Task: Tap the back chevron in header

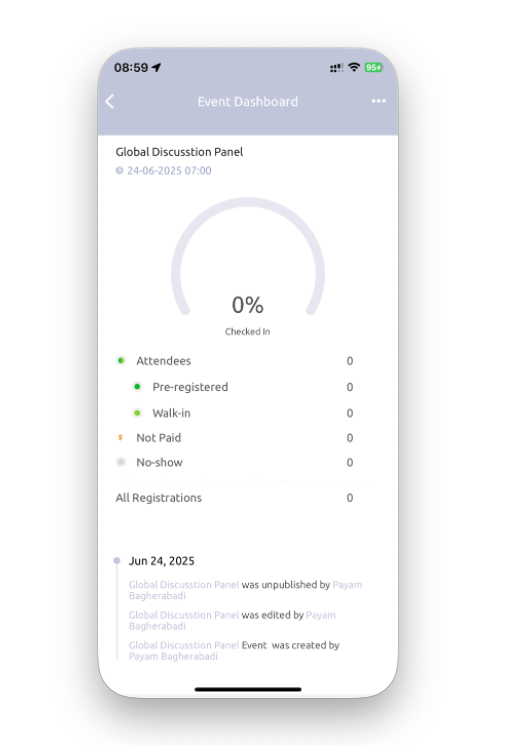Action: [x=110, y=101]
